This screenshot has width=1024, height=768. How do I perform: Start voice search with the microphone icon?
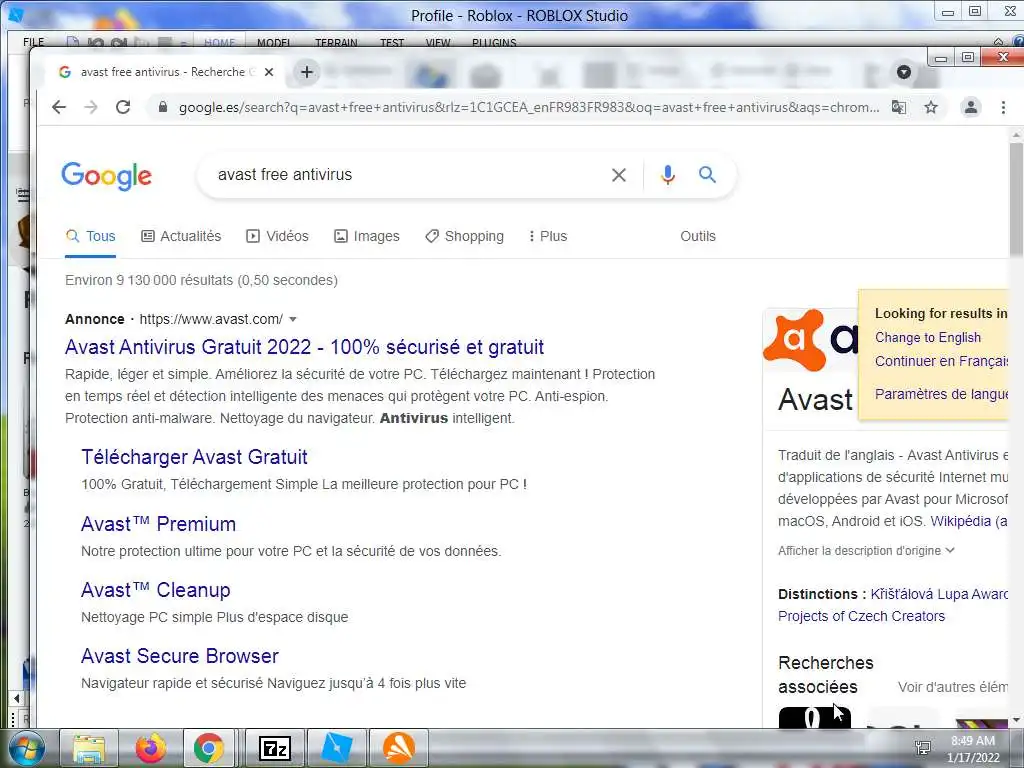(x=667, y=175)
